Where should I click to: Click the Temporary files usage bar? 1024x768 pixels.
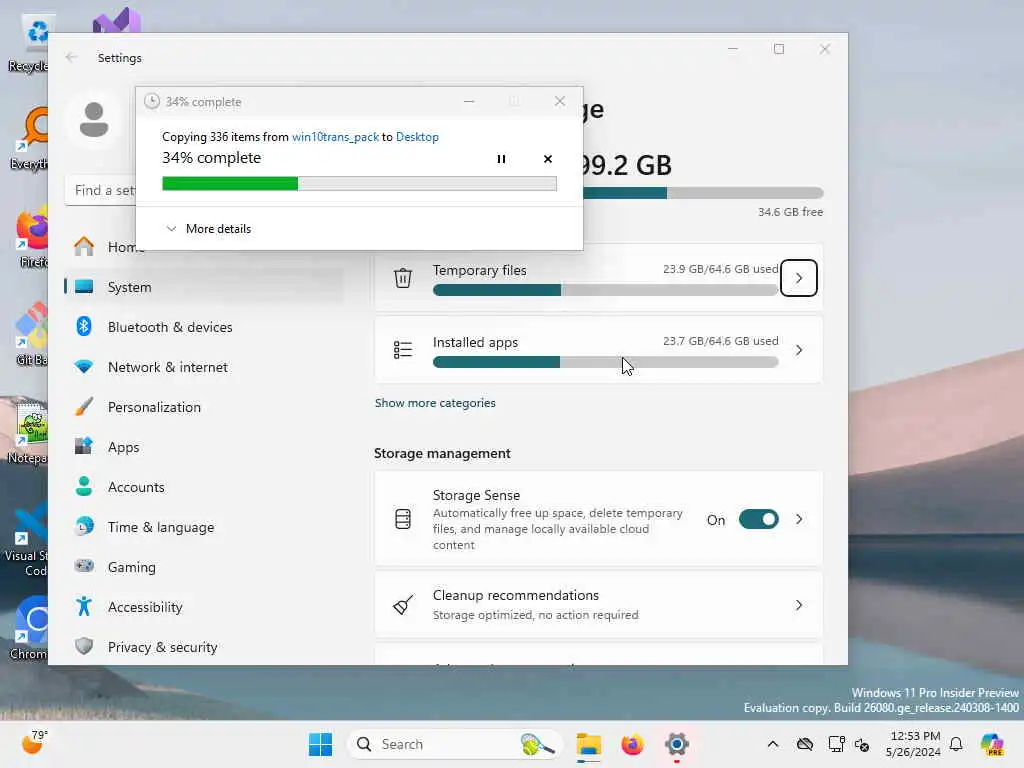[605, 290]
